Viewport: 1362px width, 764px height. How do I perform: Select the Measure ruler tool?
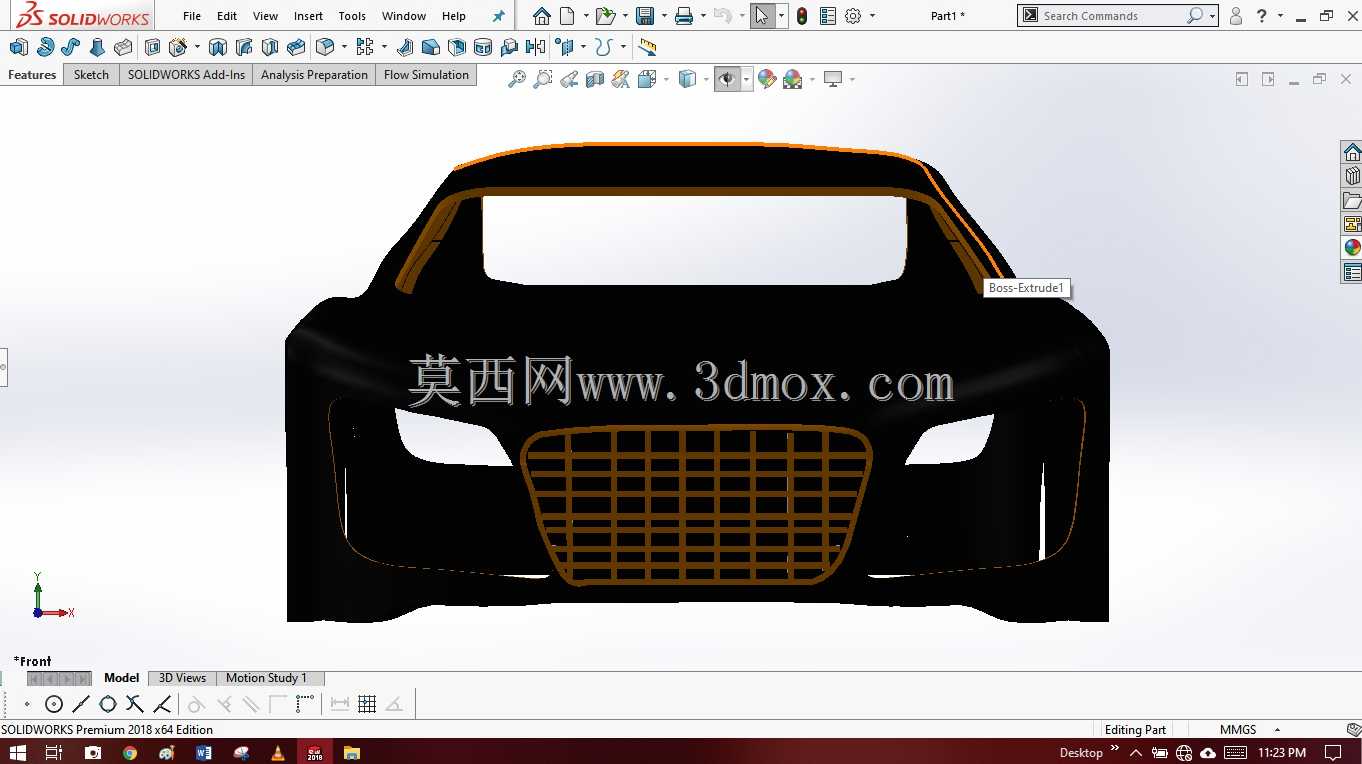coord(647,47)
